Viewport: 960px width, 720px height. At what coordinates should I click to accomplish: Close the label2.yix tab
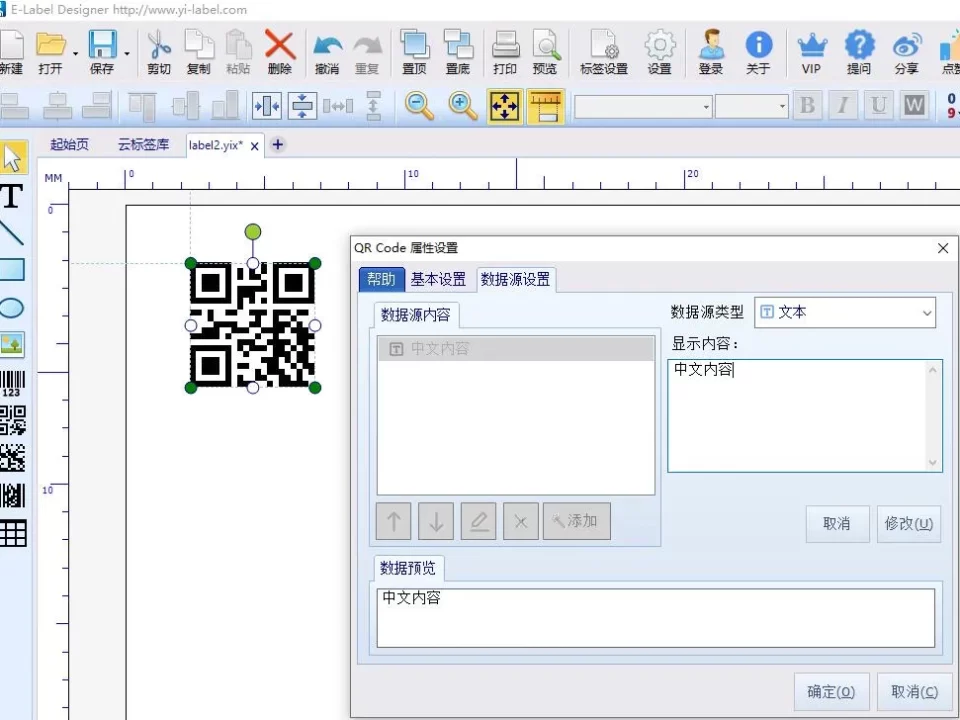point(255,146)
